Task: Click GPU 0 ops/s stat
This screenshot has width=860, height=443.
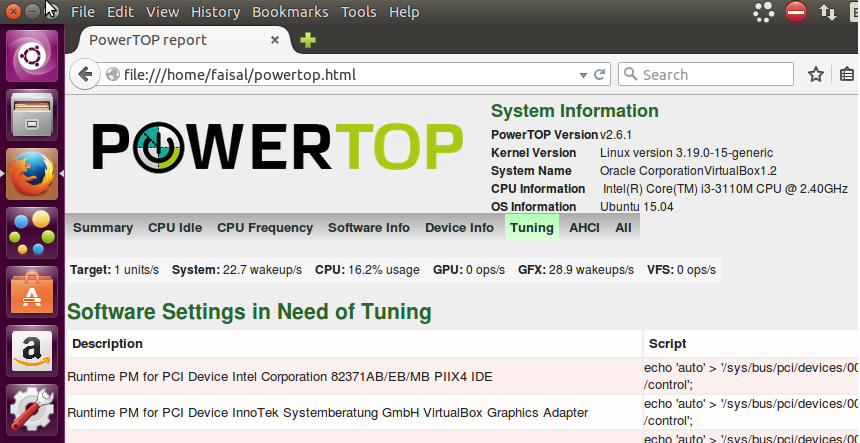Action: click(x=469, y=270)
